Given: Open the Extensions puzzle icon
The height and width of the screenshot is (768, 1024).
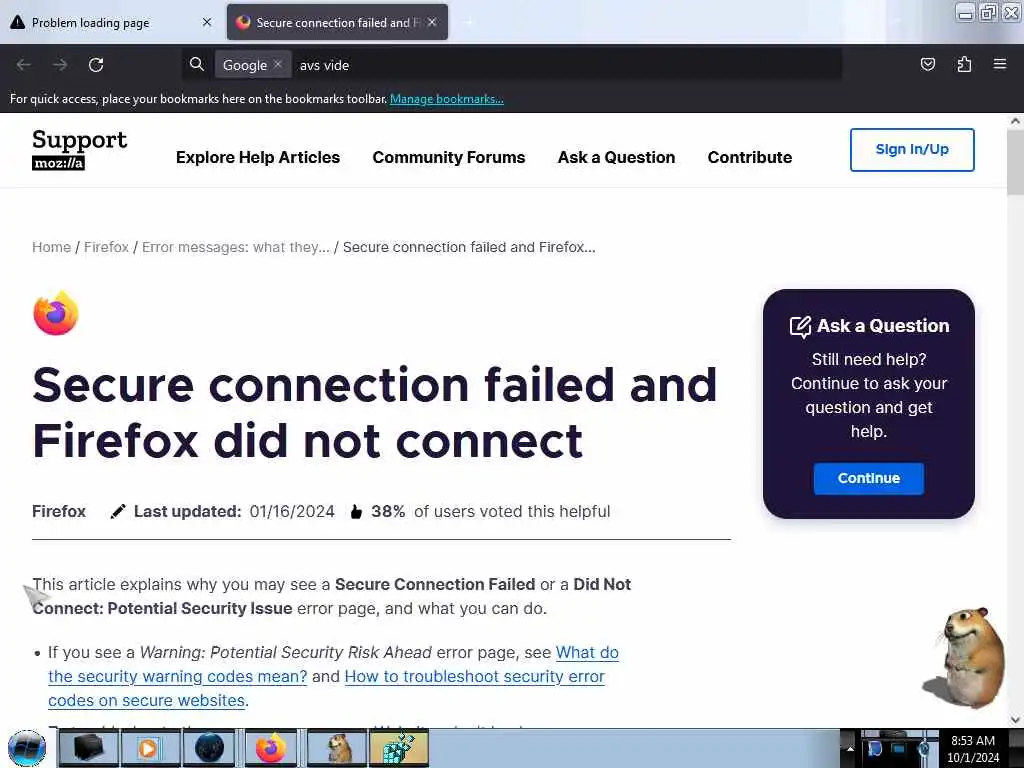Looking at the screenshot, I should click(964, 64).
